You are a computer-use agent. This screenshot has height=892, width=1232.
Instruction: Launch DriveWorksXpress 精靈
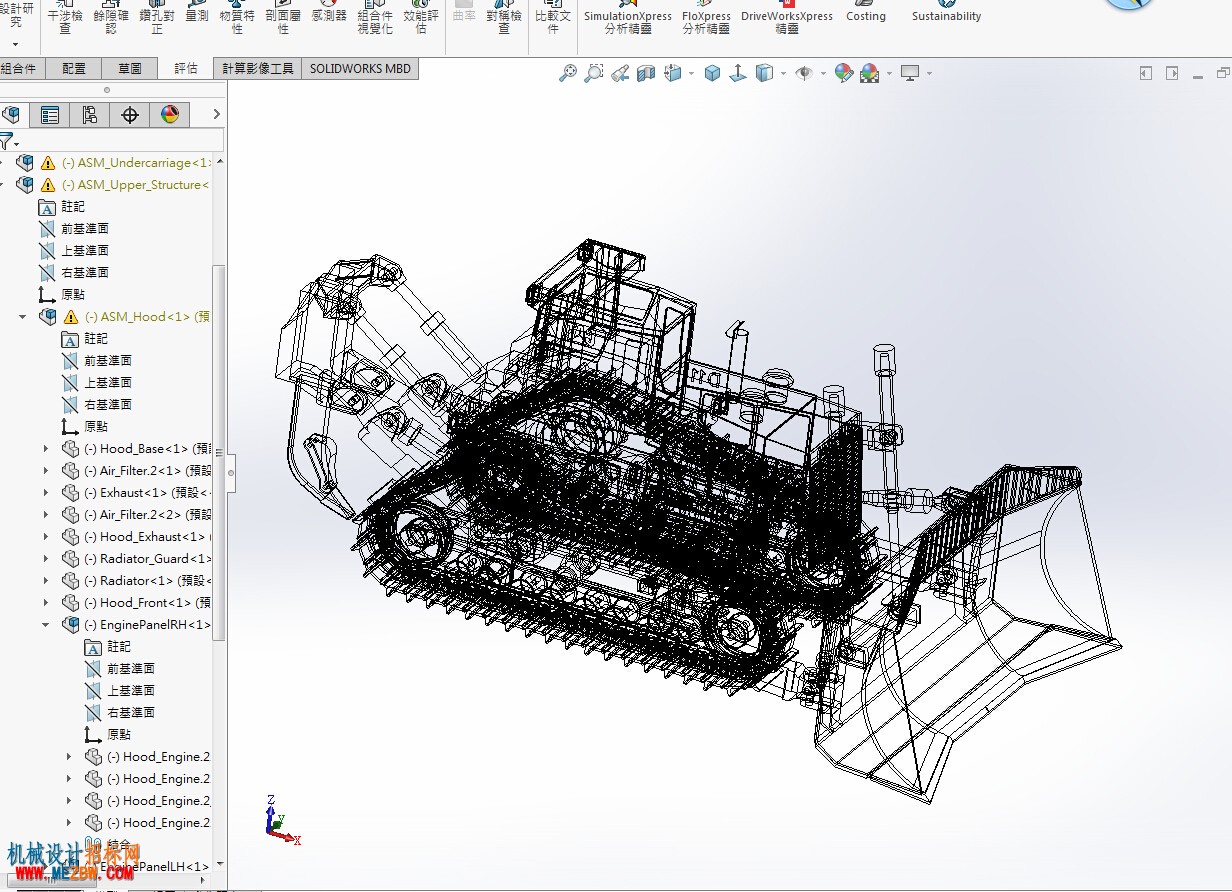[x=787, y=18]
